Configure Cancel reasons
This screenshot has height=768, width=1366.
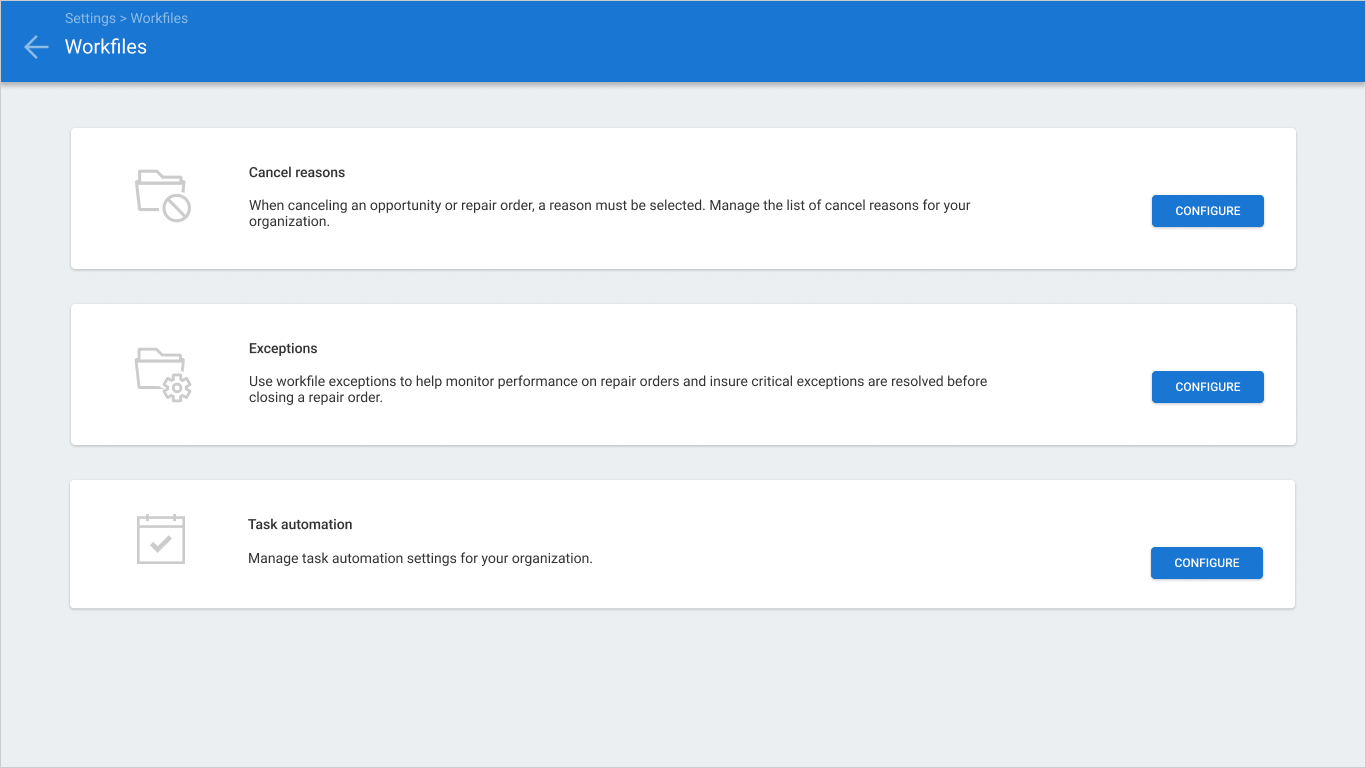[x=1208, y=211]
